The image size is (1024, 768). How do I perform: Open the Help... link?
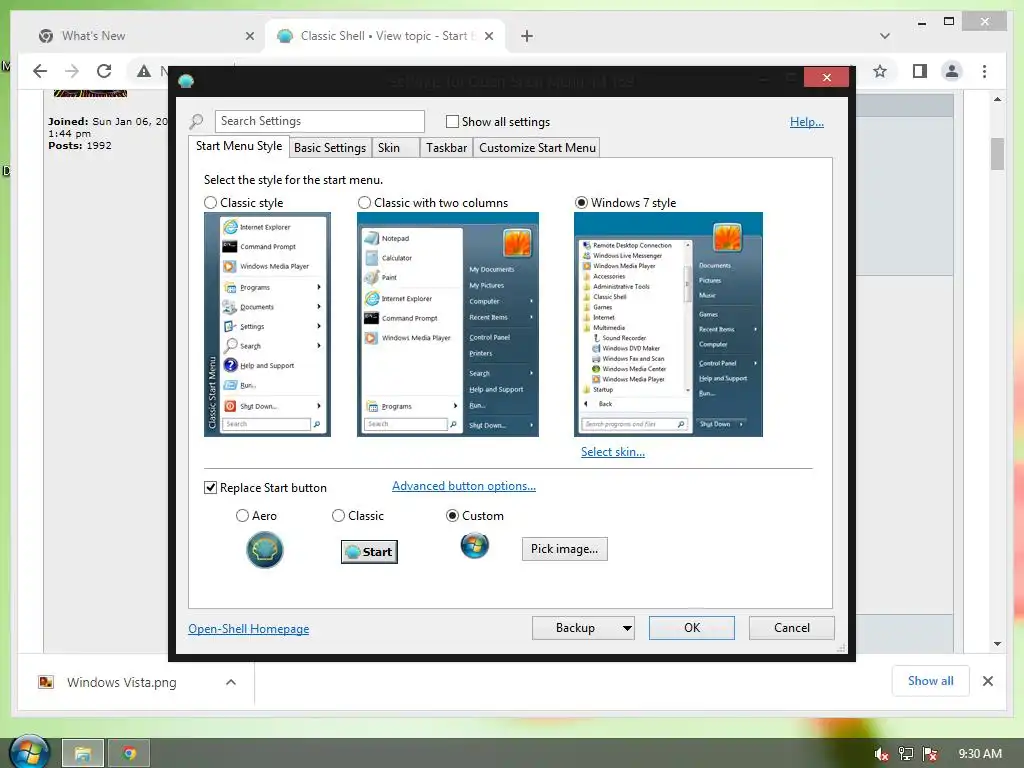coord(807,122)
